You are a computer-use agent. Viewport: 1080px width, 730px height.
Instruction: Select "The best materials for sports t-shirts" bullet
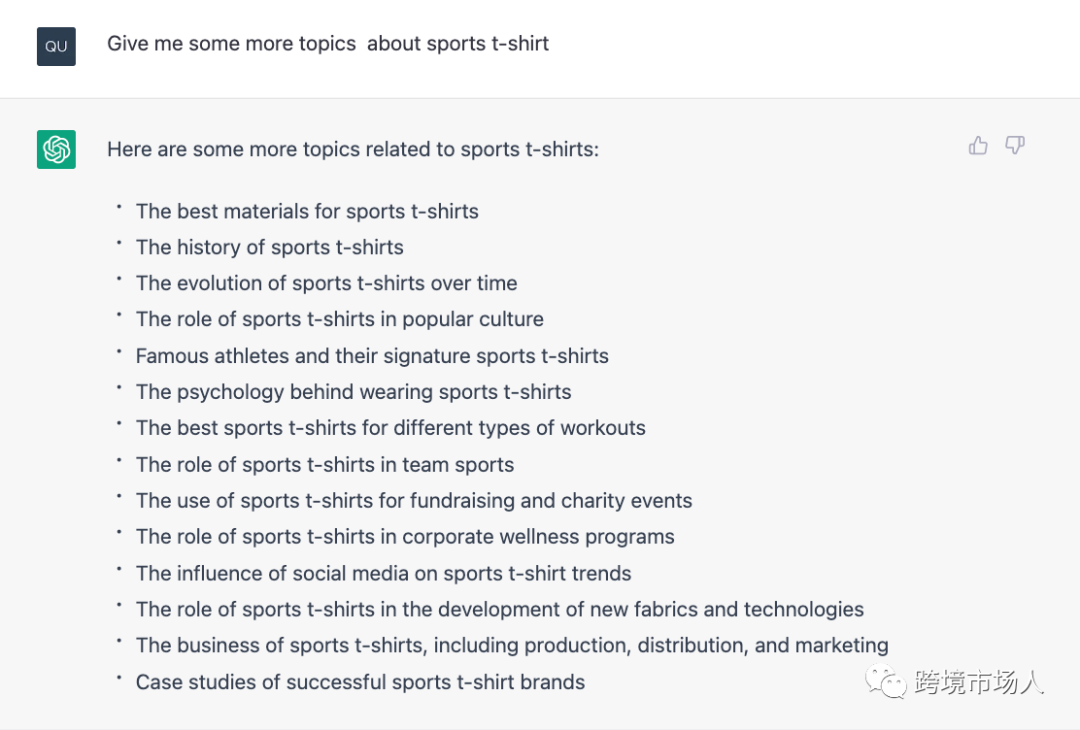(x=307, y=211)
